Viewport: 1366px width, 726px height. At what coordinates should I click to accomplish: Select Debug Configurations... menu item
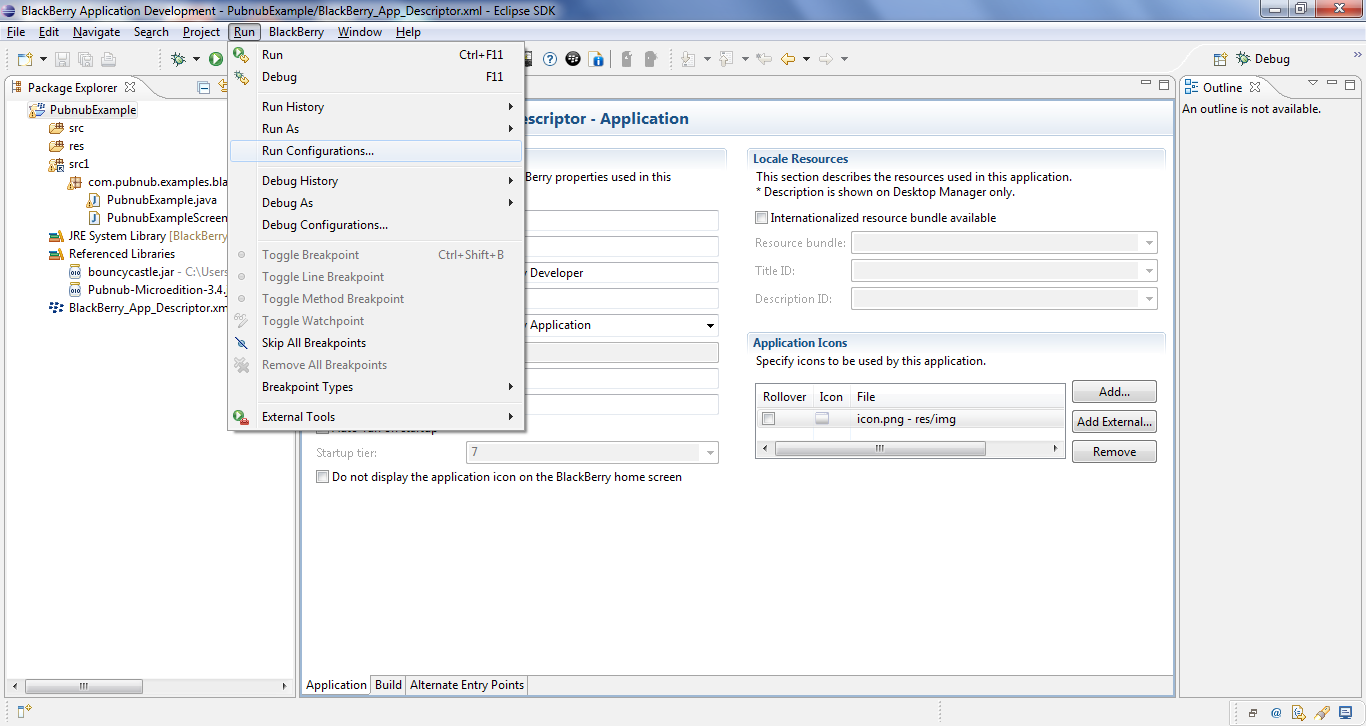pyautogui.click(x=375, y=225)
